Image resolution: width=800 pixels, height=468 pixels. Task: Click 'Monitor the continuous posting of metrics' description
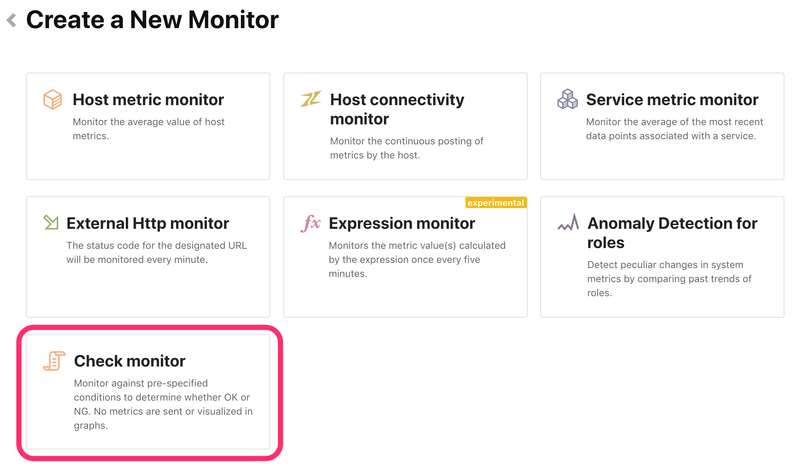pos(407,148)
